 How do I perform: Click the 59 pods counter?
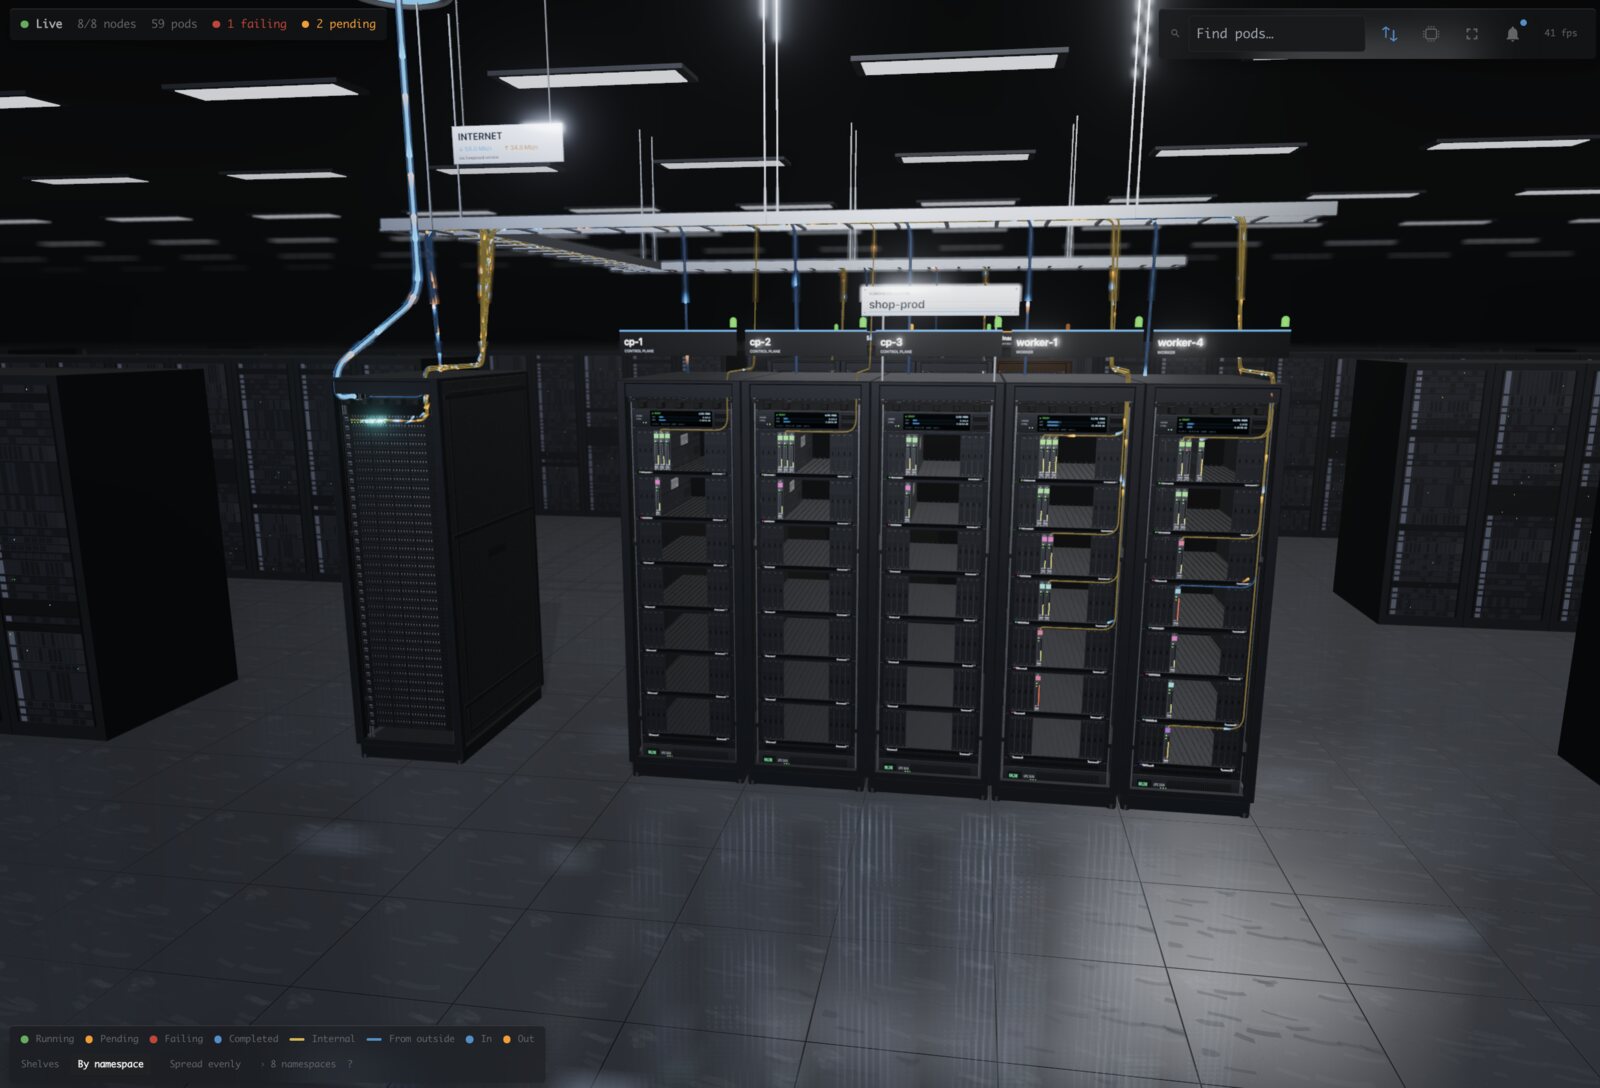tap(174, 24)
